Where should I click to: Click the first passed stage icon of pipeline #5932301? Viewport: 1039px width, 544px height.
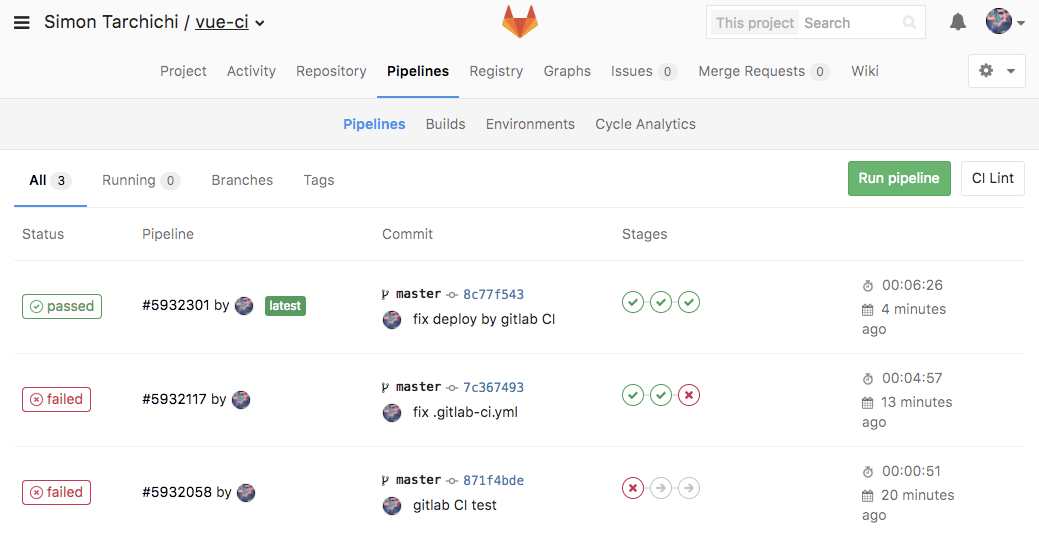632,302
